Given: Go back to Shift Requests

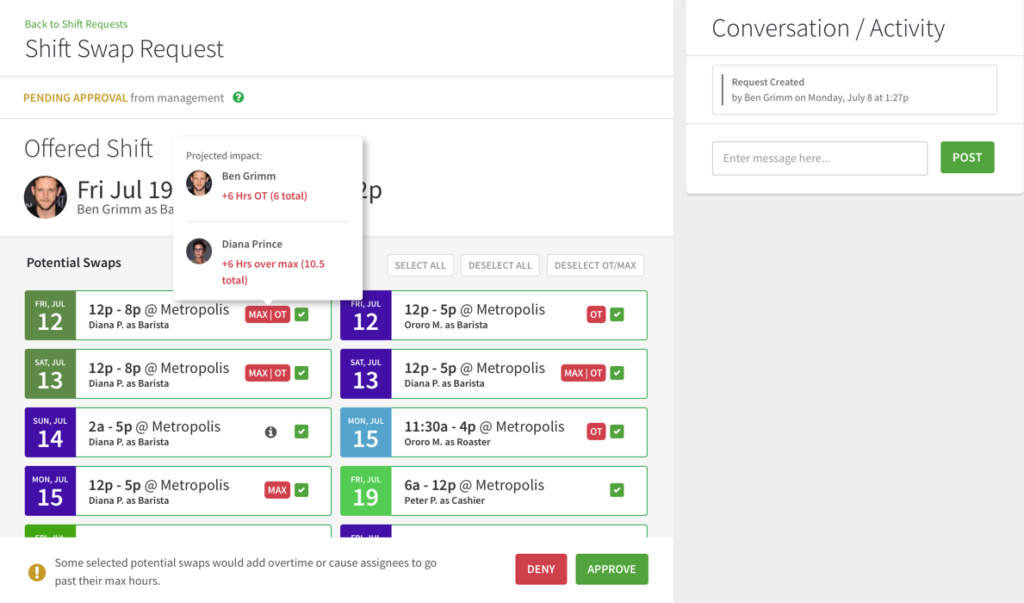Looking at the screenshot, I should pos(76,24).
